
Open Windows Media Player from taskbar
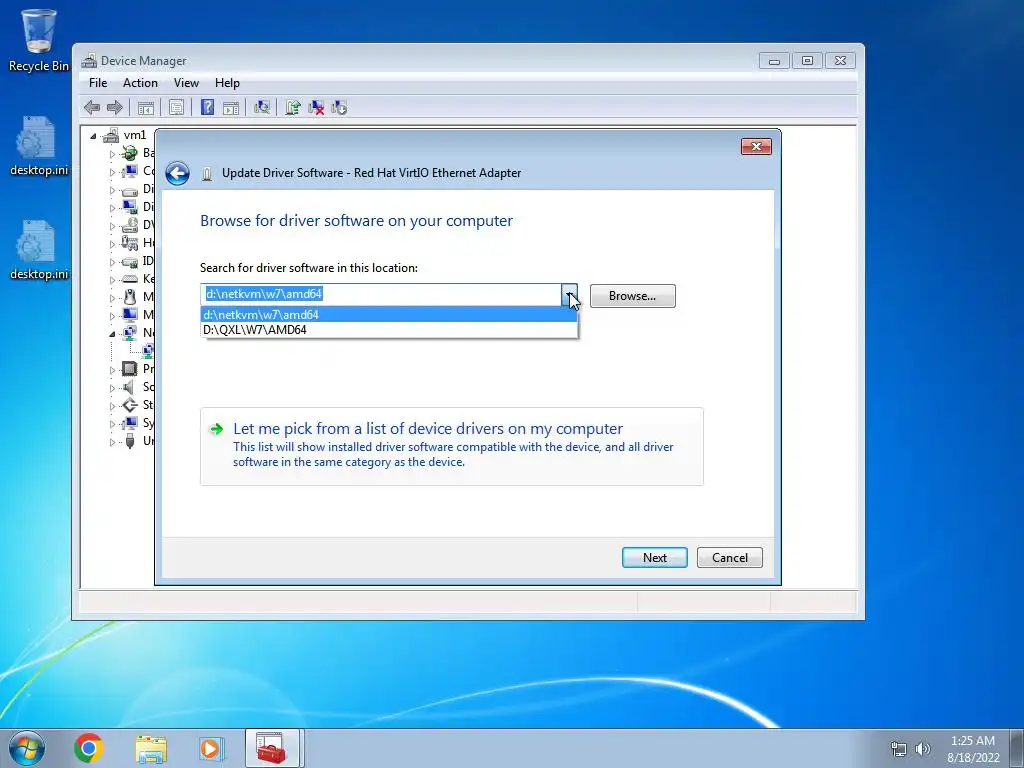210,748
